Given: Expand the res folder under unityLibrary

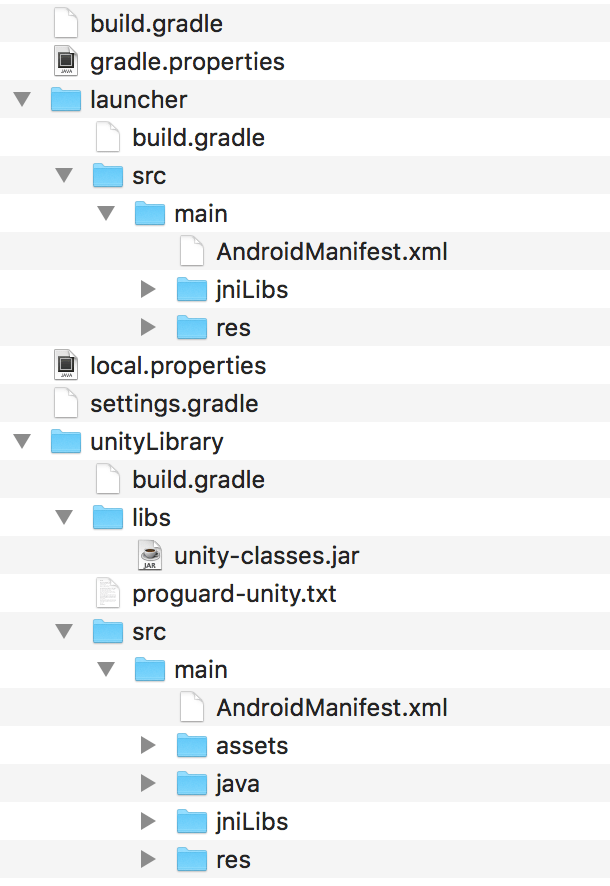Looking at the screenshot, I should pos(148,859).
